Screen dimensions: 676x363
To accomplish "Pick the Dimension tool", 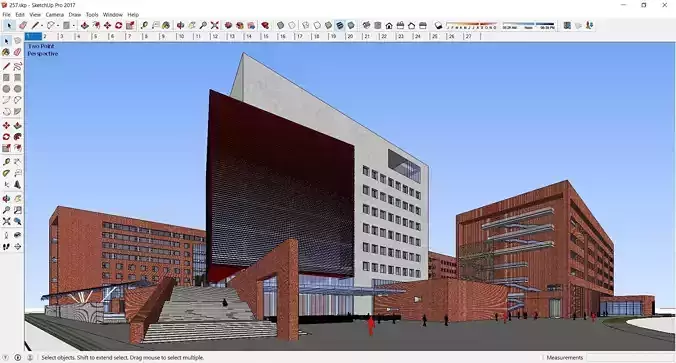I will 18,162.
